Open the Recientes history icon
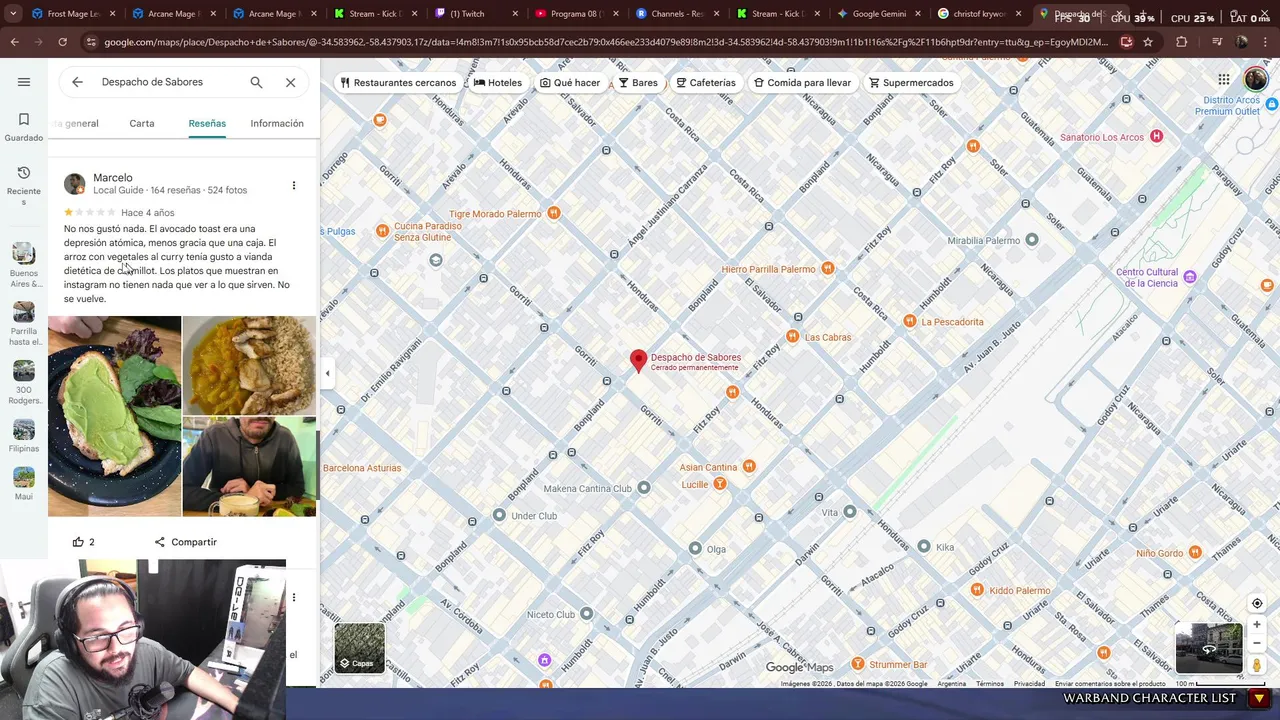Screen dimensions: 1280x720 coord(24,185)
